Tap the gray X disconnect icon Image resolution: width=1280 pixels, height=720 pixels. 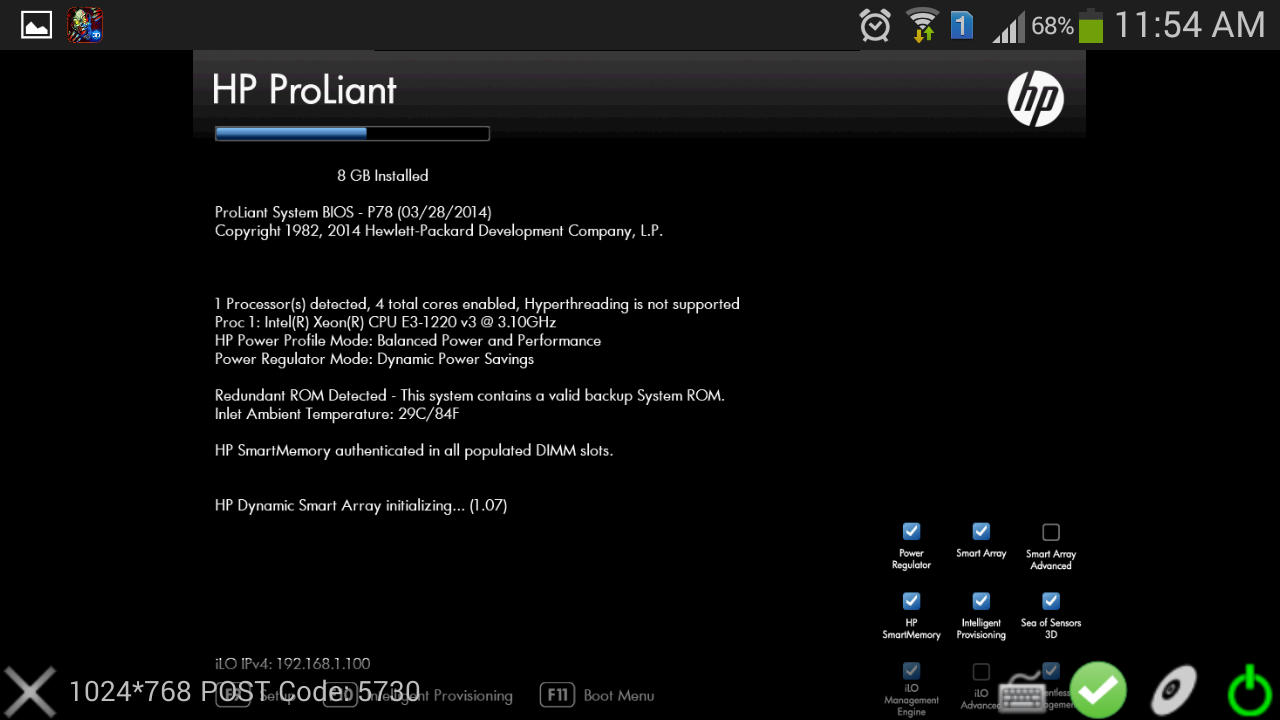pos(30,691)
